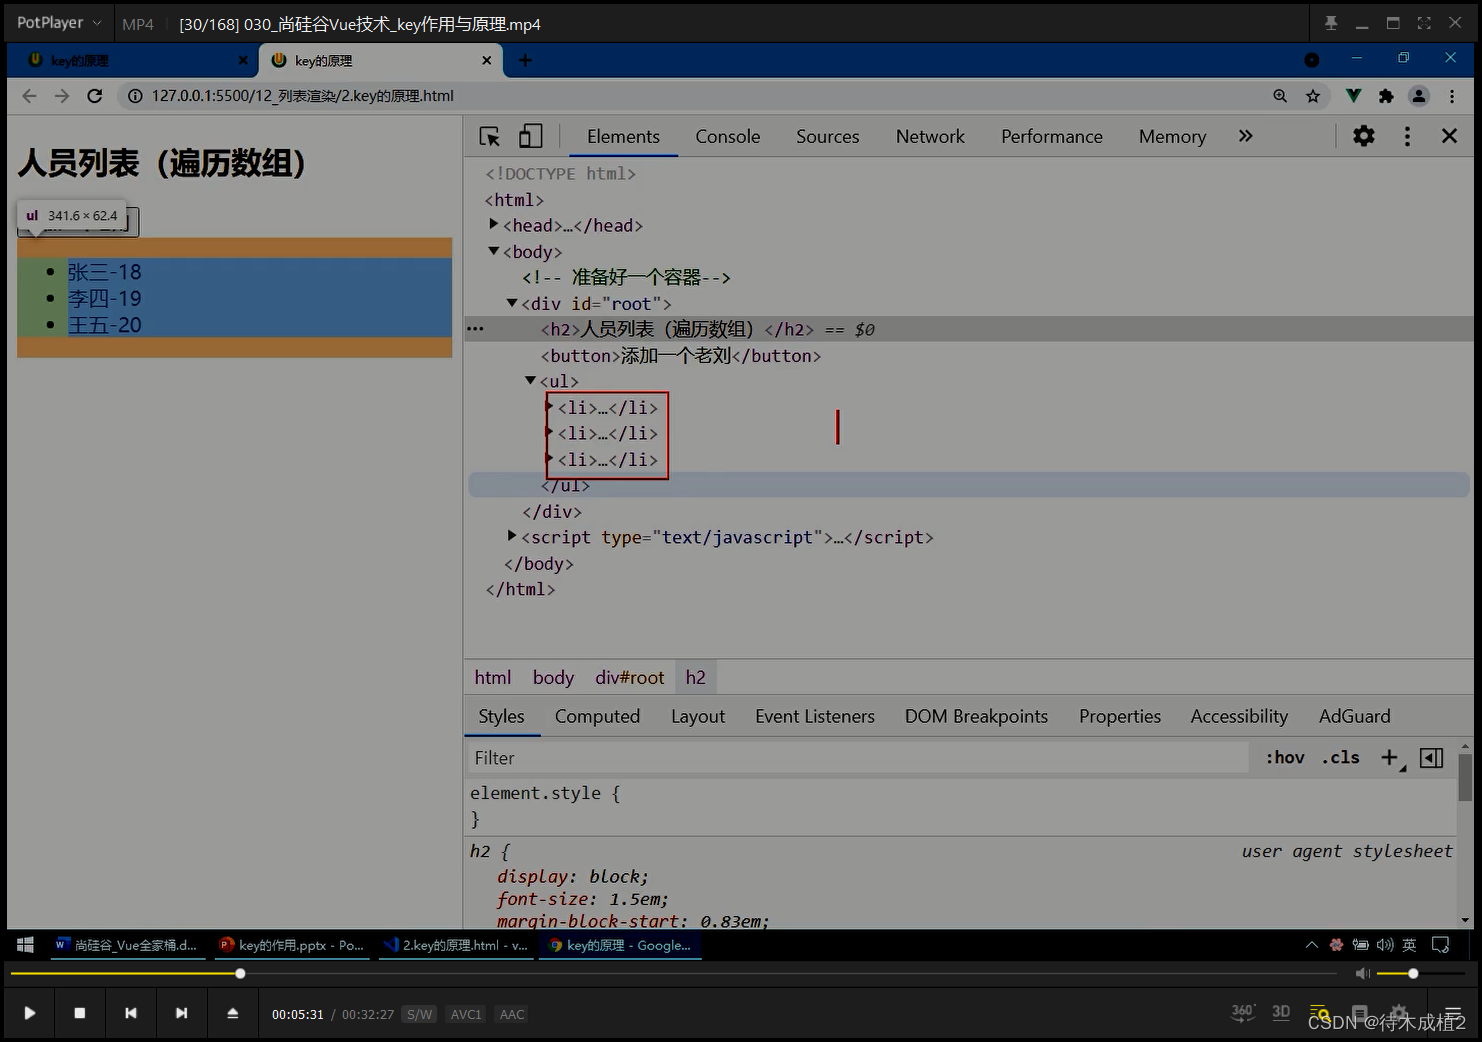The height and width of the screenshot is (1042, 1482).
Task: Open the Computed pane
Action: (x=597, y=717)
